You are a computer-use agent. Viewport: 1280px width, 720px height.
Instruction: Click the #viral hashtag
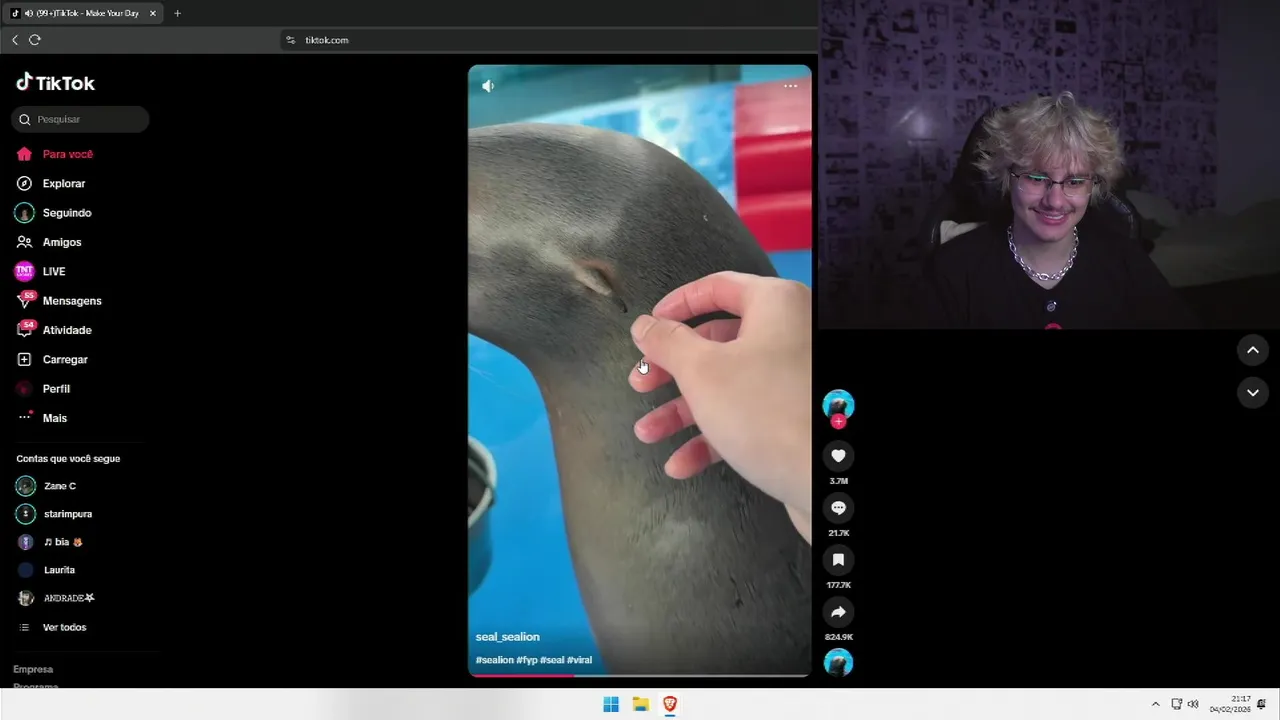pyautogui.click(x=580, y=660)
